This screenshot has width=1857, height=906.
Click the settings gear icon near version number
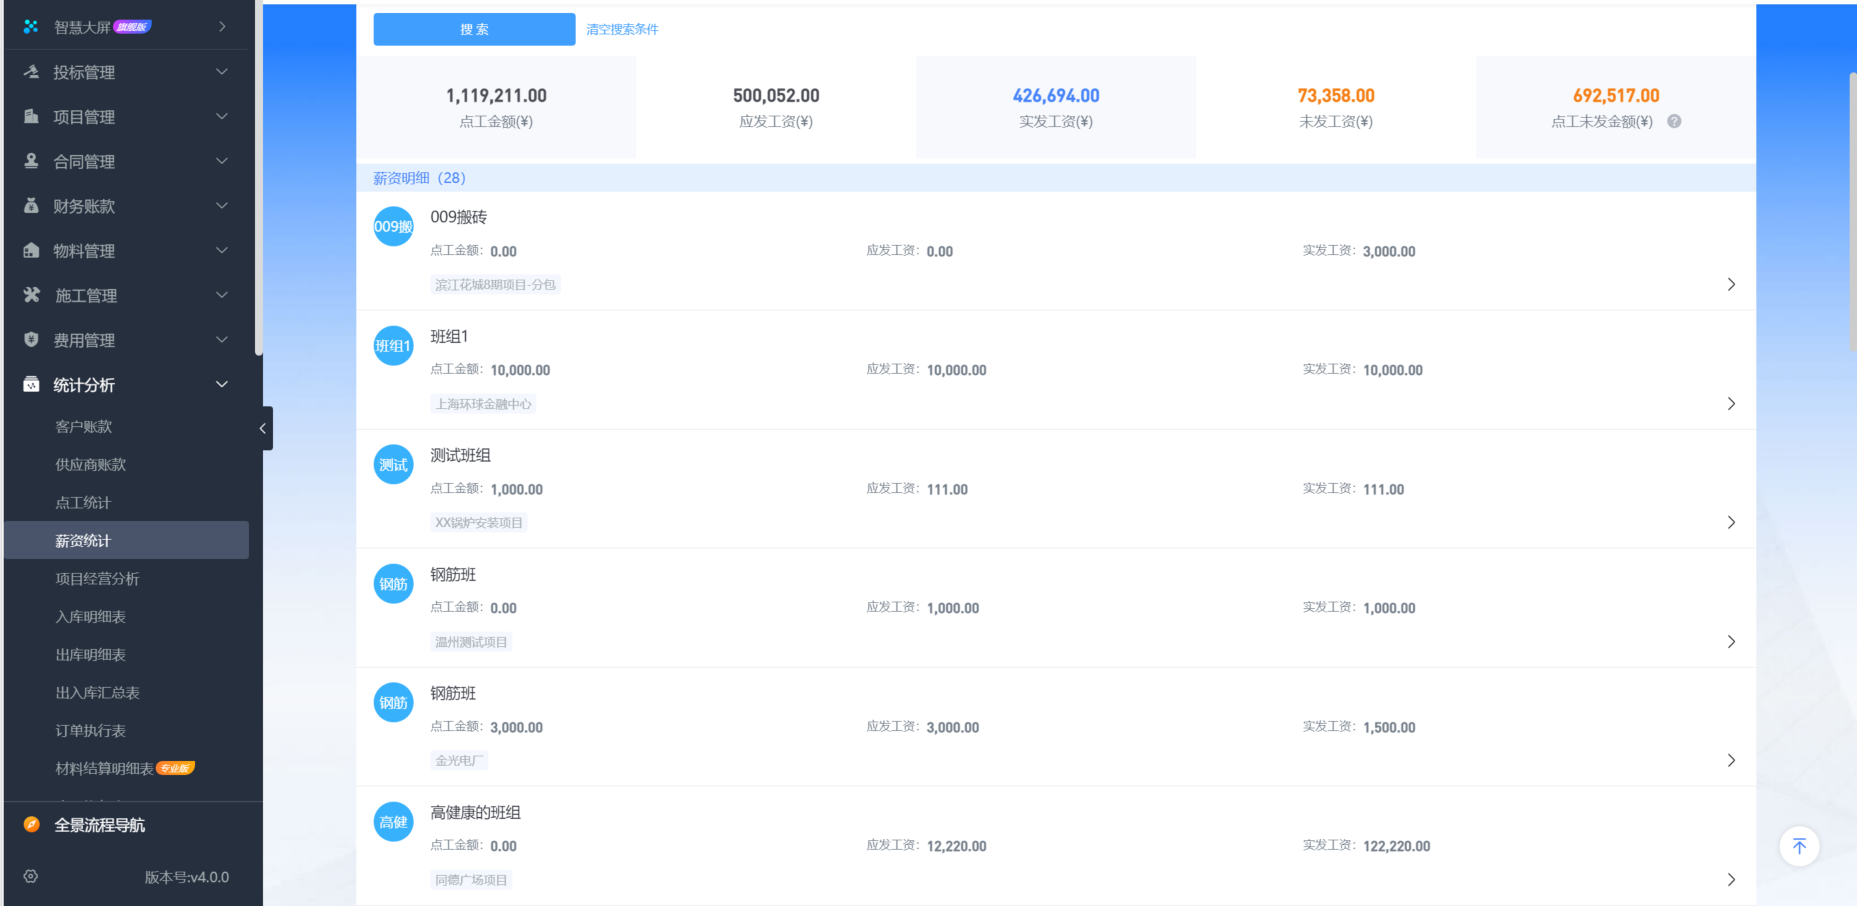tap(31, 876)
